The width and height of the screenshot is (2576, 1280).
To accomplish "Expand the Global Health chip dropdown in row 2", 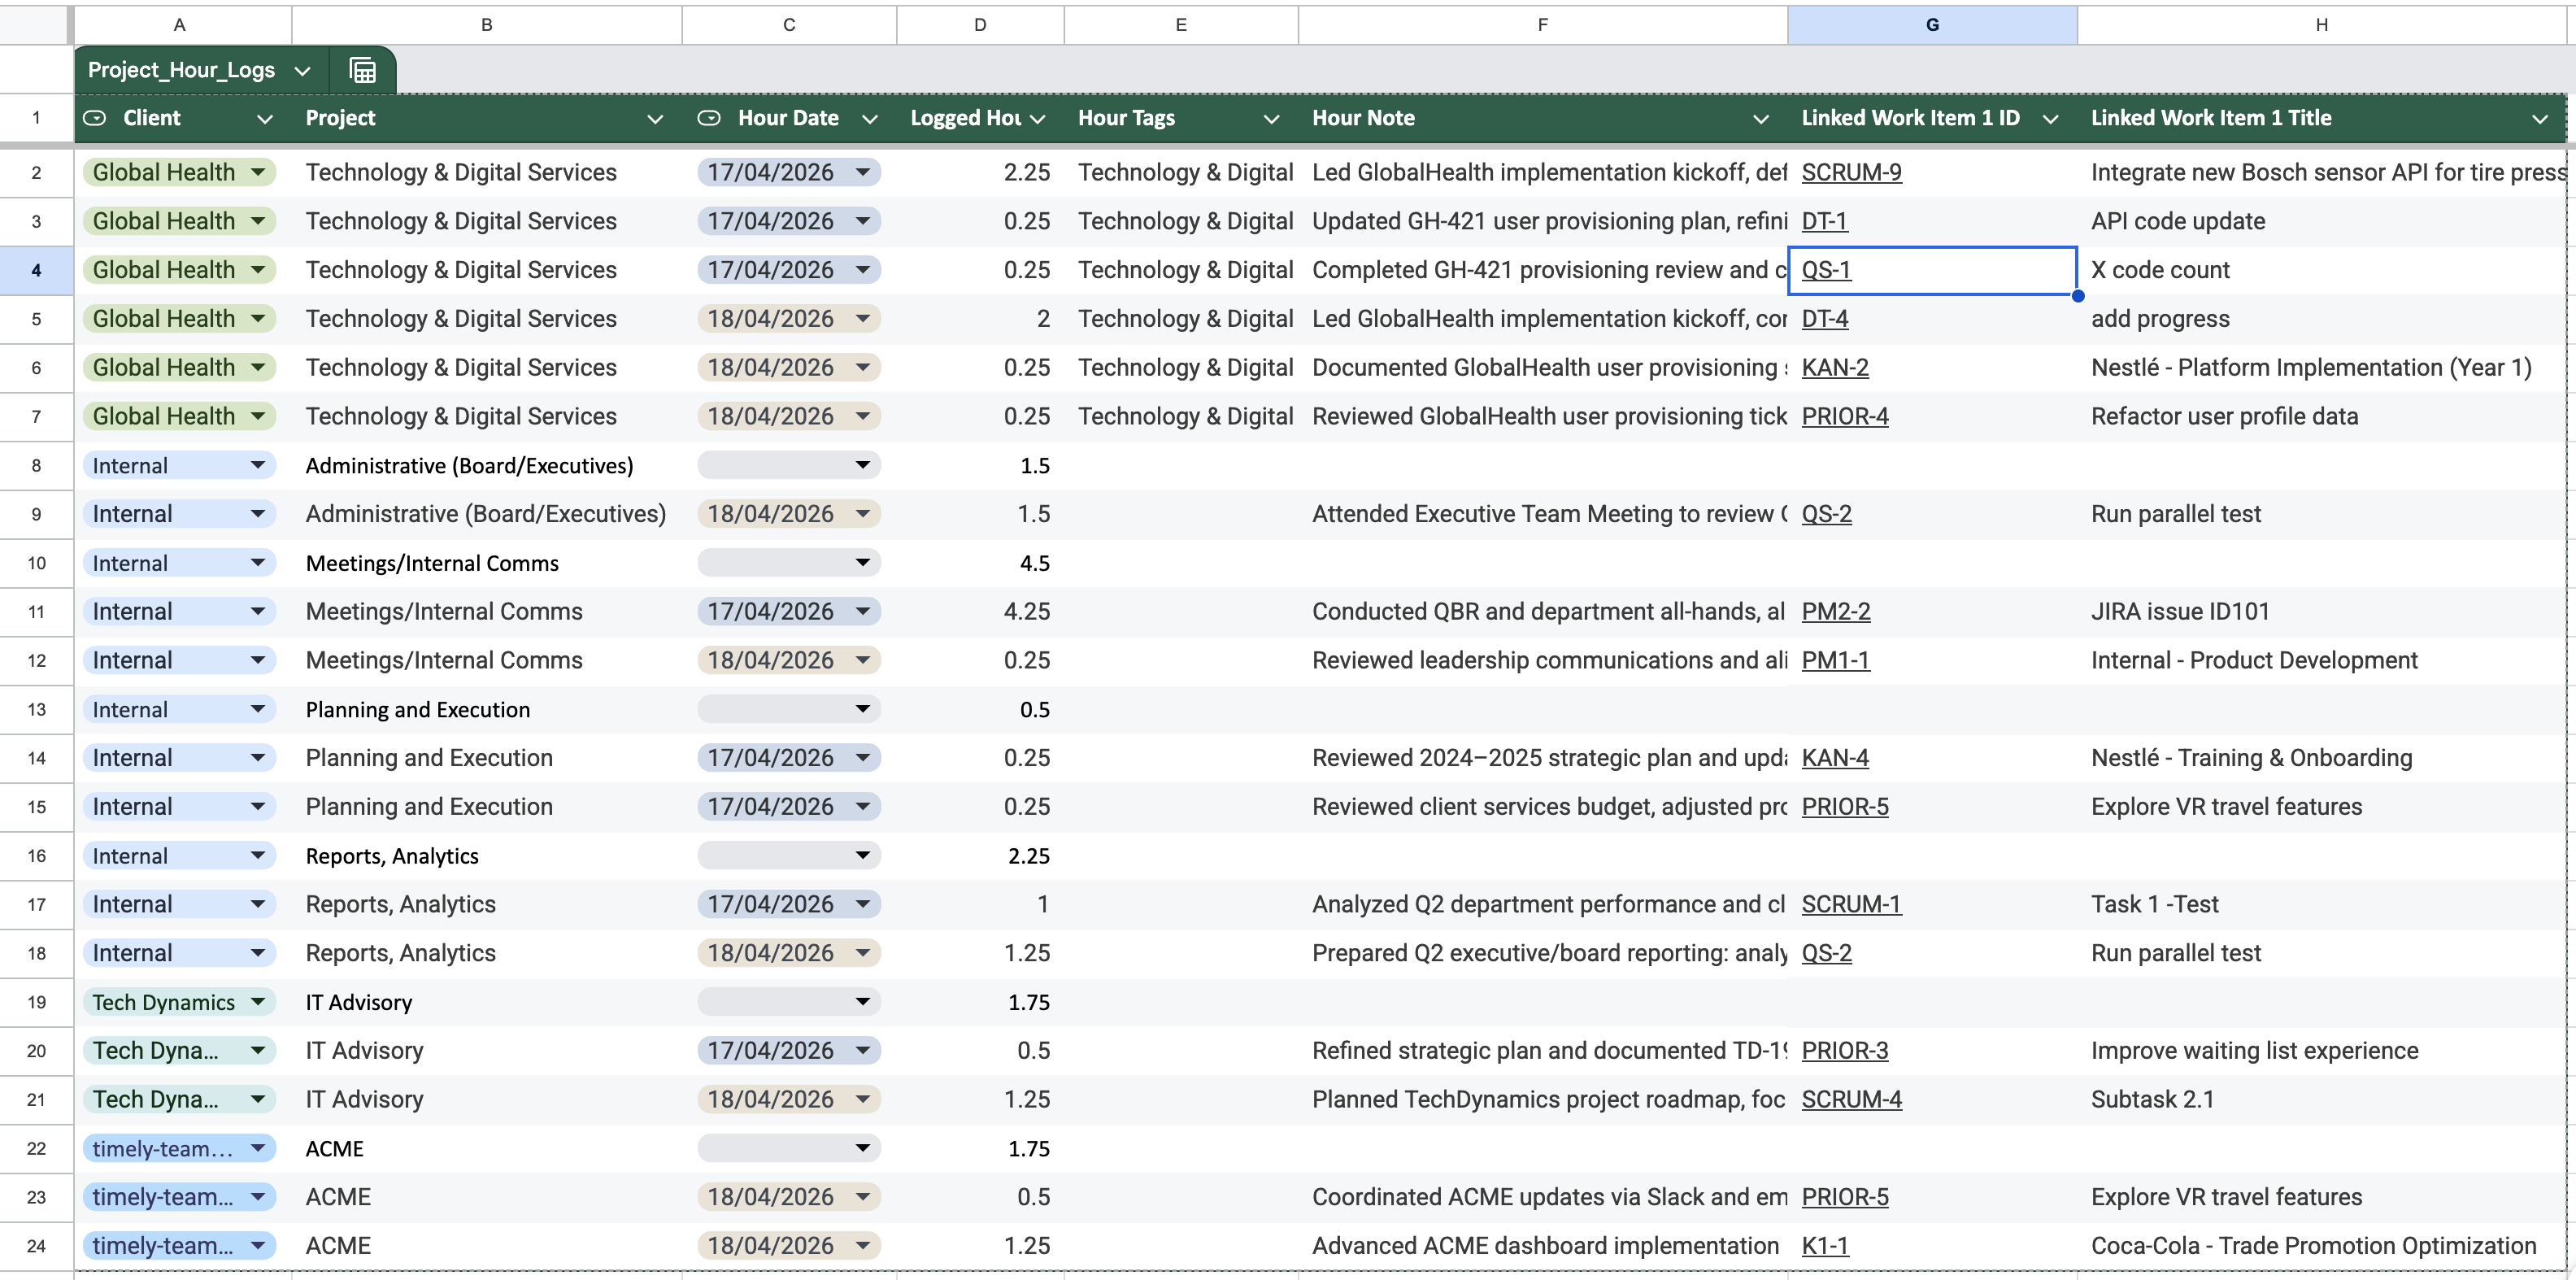I will coord(259,171).
